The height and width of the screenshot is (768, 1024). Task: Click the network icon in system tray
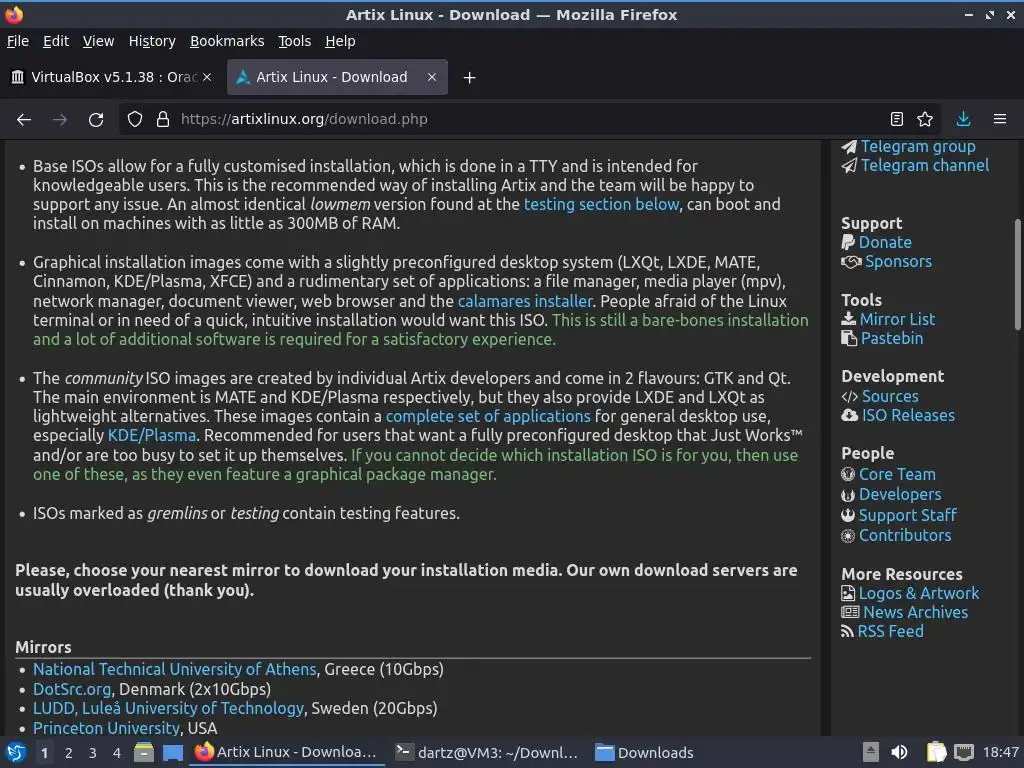[963, 752]
